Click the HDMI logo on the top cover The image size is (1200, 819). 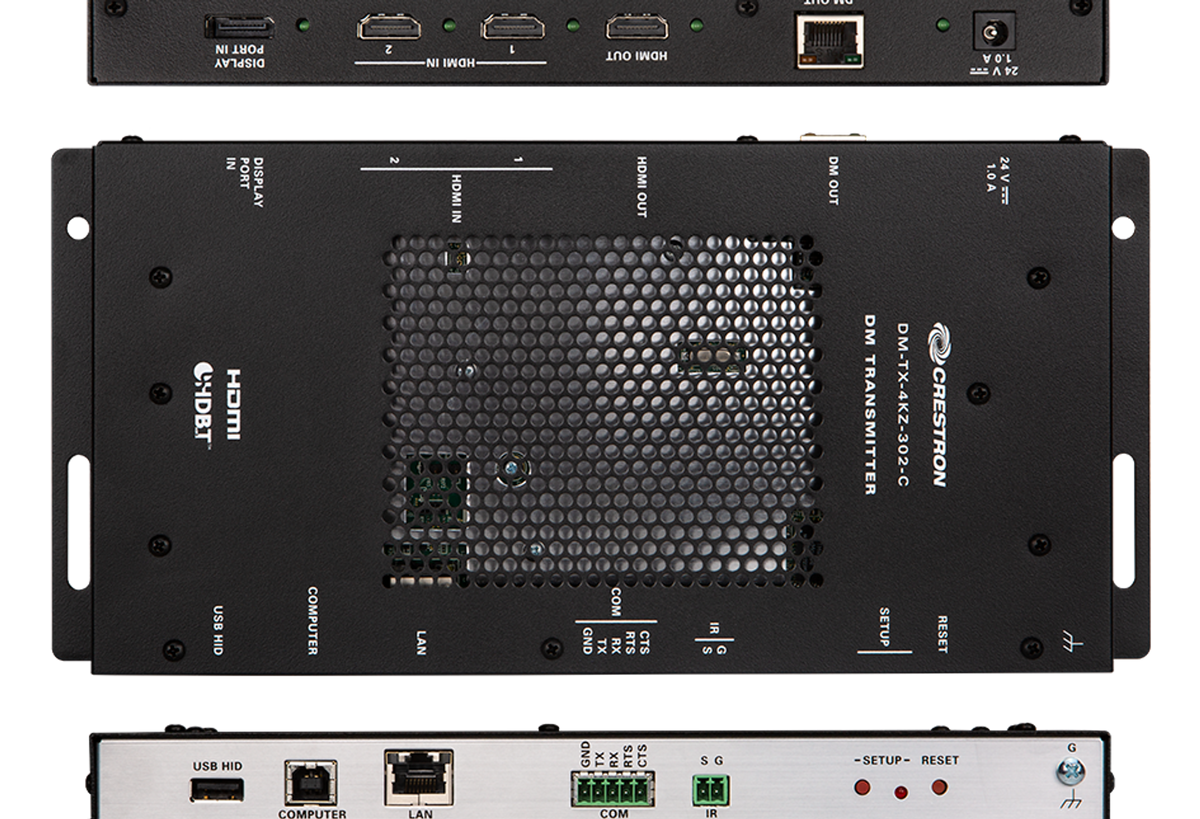(232, 404)
